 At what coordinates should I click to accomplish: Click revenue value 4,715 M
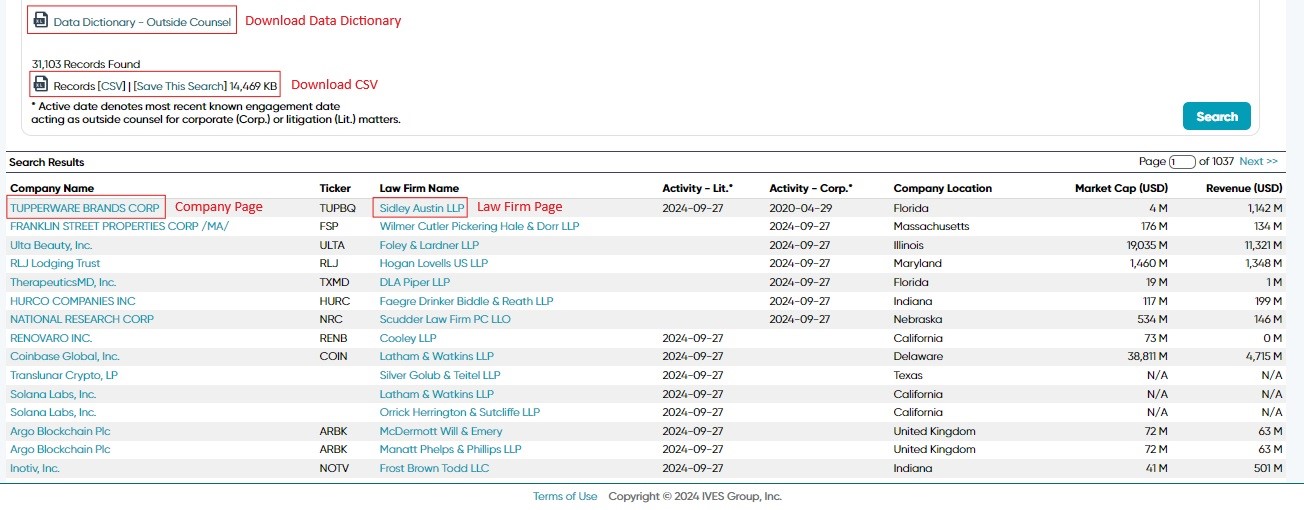click(x=1262, y=356)
